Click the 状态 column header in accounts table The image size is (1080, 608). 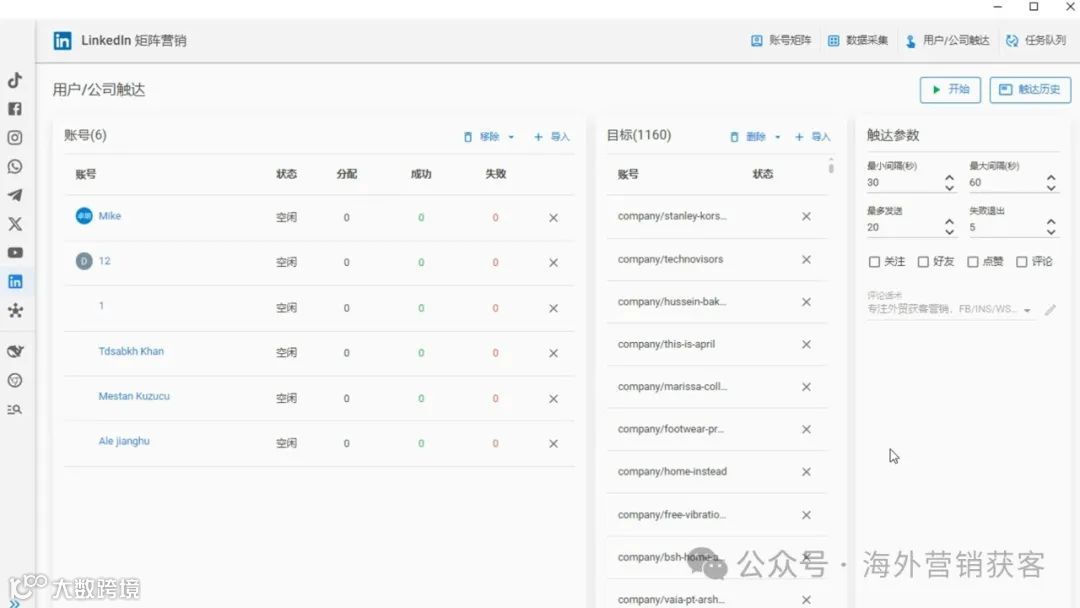click(287, 174)
